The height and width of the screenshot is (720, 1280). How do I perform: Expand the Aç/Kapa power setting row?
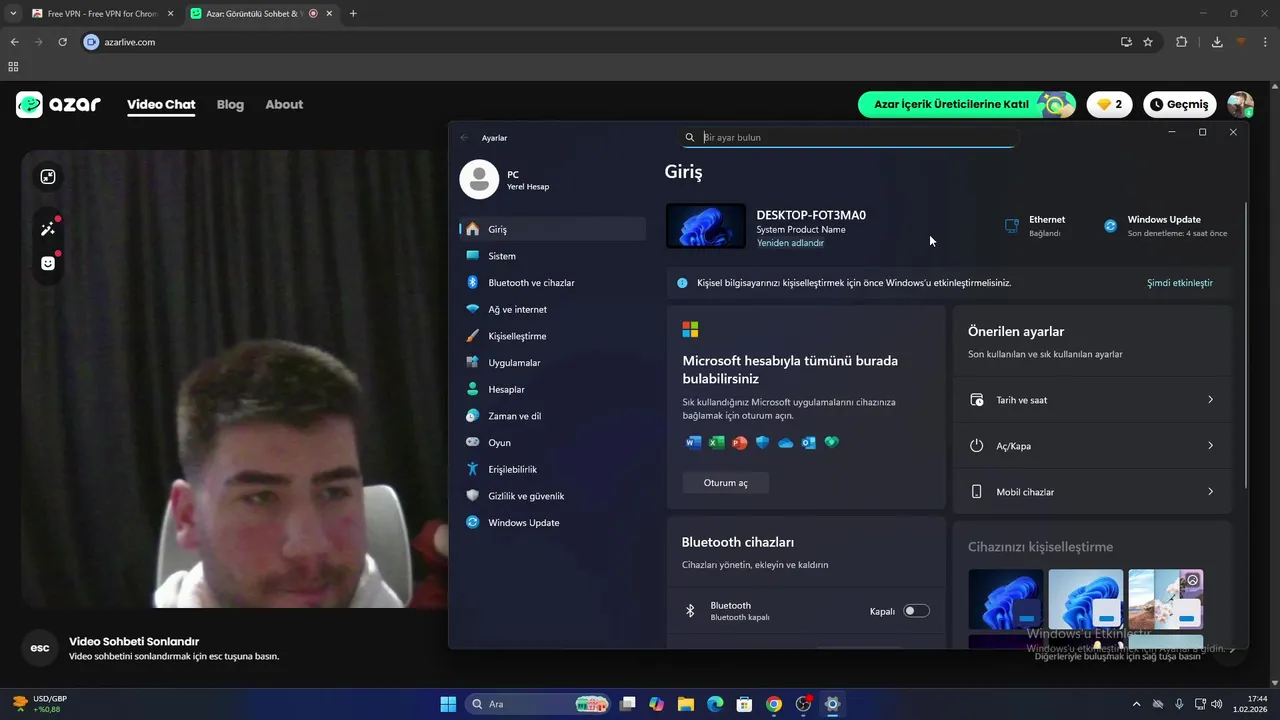[1092, 446]
